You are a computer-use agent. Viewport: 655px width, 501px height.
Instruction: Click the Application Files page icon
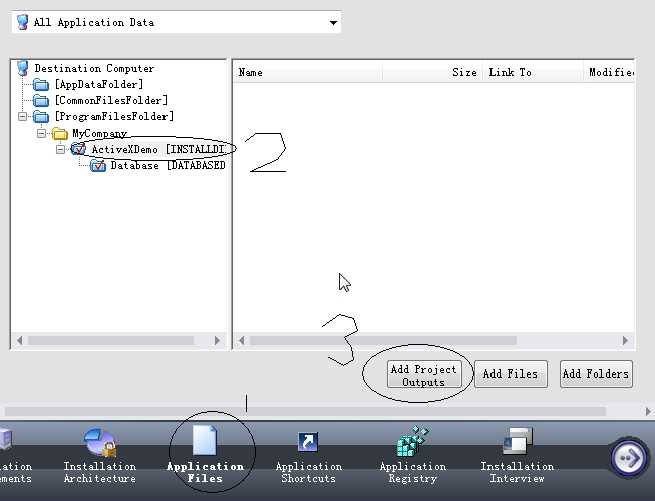(x=205, y=440)
